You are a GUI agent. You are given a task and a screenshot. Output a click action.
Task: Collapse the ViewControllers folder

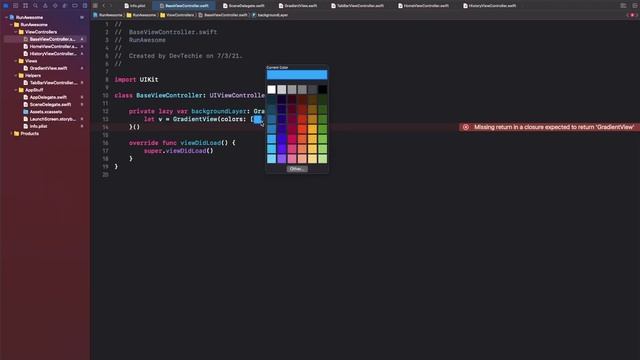(16, 32)
